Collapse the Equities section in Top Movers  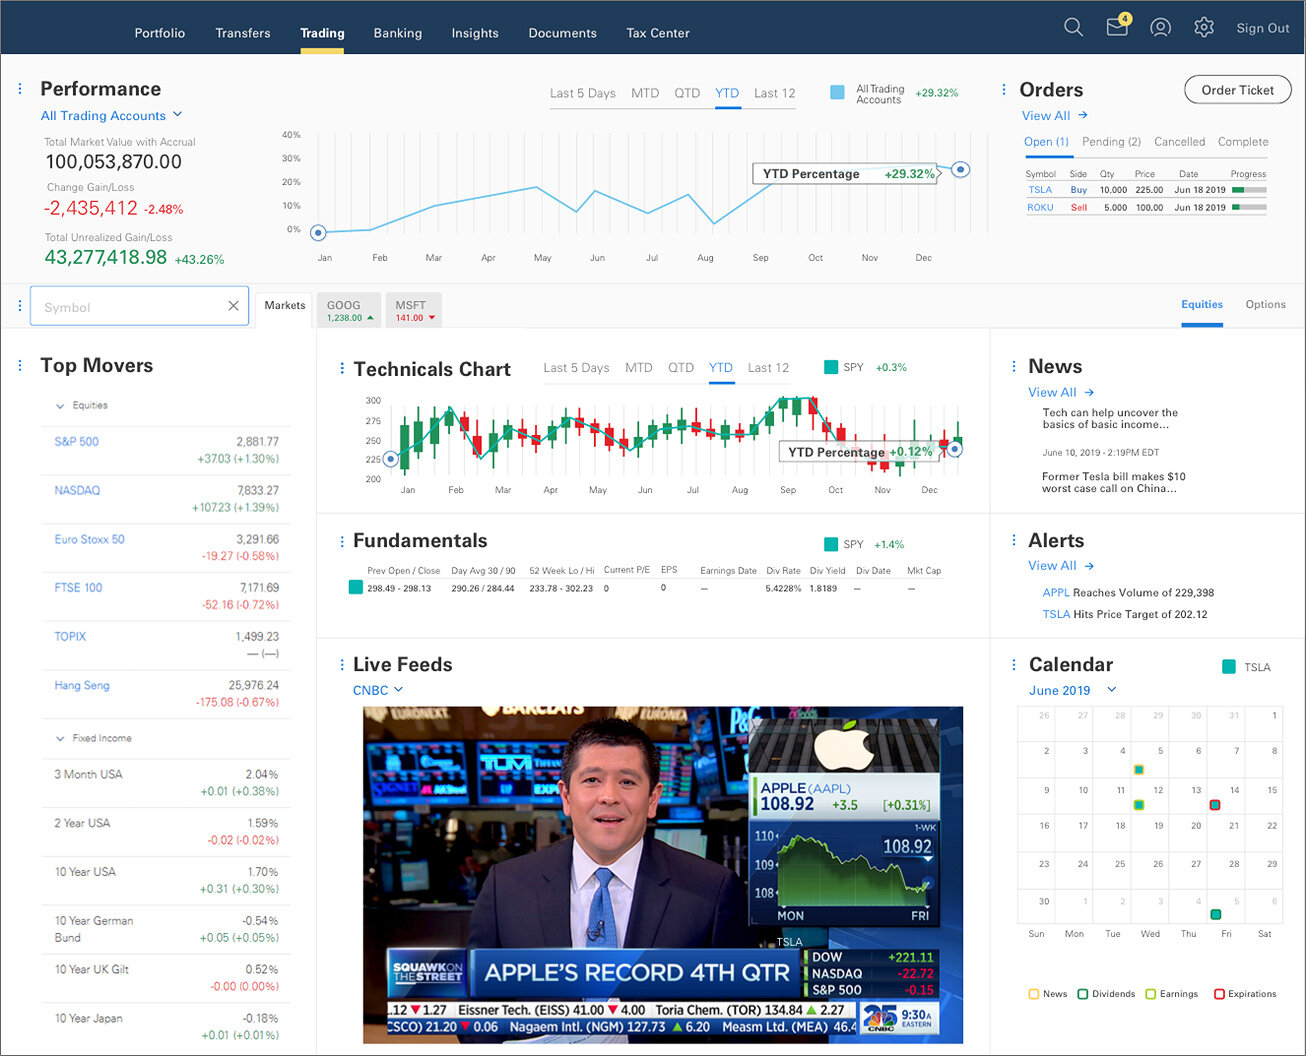[60, 406]
